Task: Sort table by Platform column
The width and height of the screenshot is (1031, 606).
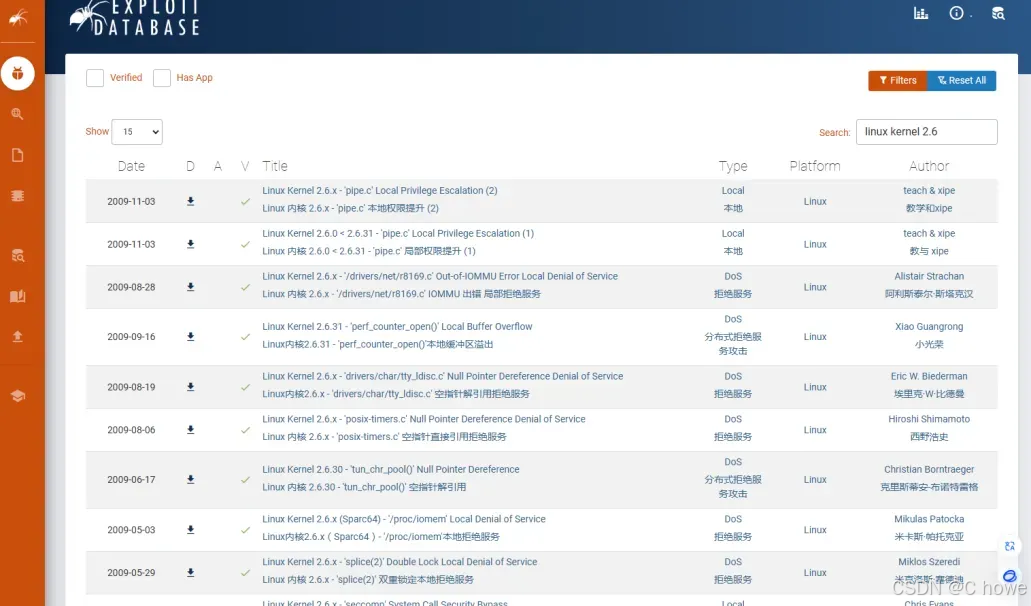Action: pos(815,166)
